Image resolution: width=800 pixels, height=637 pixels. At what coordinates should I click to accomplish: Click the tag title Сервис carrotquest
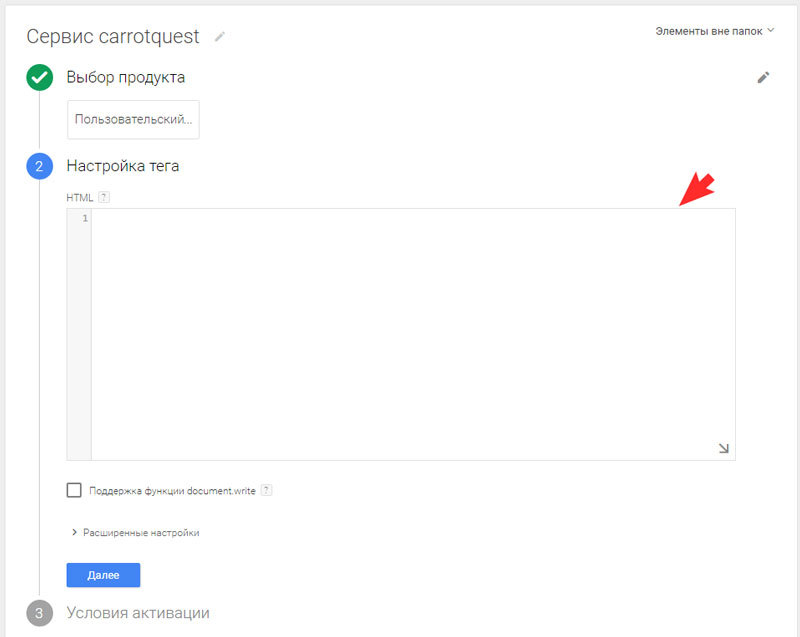tap(113, 36)
